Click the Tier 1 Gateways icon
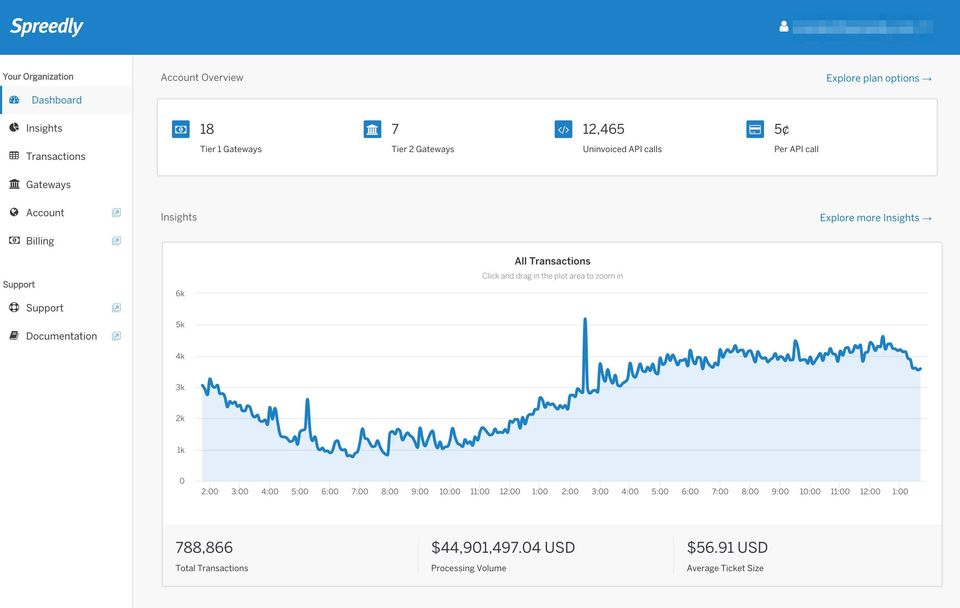Image resolution: width=960 pixels, height=608 pixels. point(181,129)
